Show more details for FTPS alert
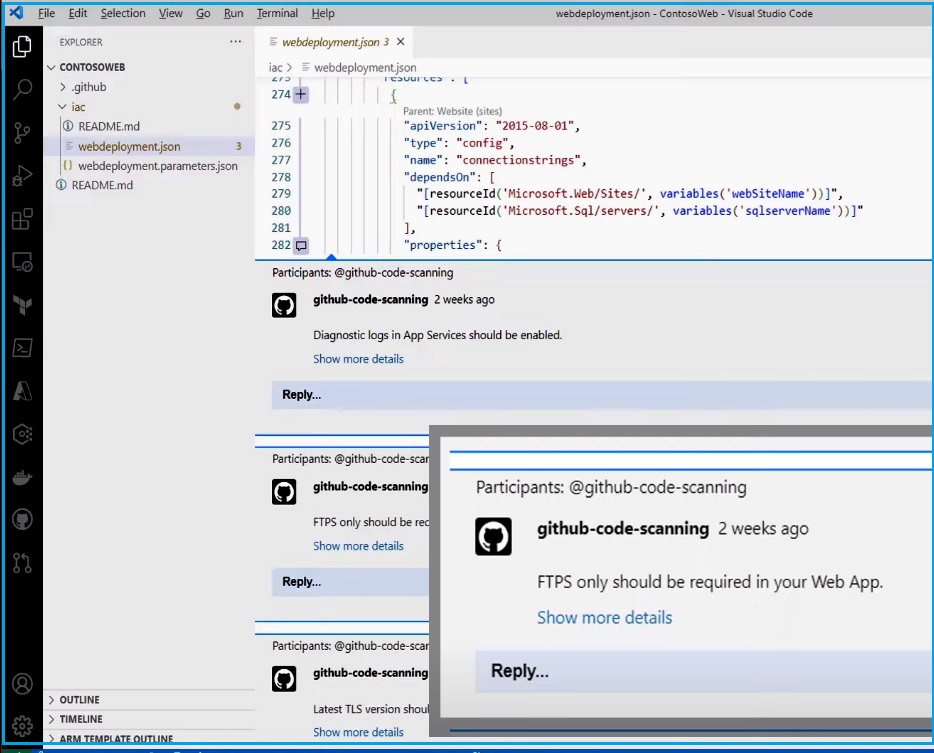Viewport: 934px width, 753px height. click(x=359, y=546)
